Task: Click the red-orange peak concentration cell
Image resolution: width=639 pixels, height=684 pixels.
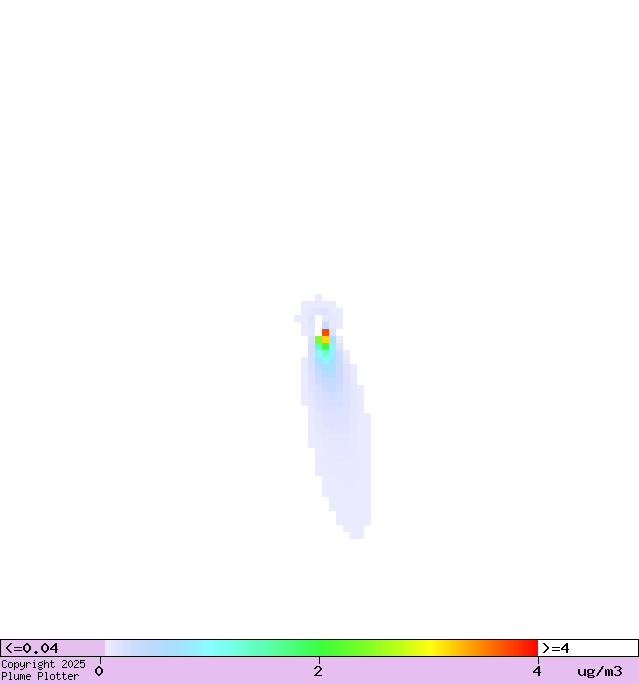Action: point(325,332)
